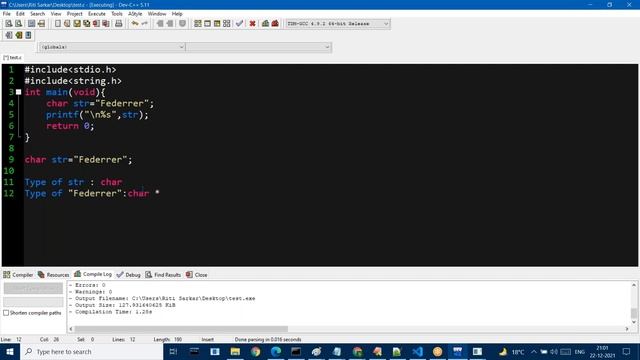The image size is (640, 360).
Task: Click the Close file toolbar icon
Action: tap(96, 24)
